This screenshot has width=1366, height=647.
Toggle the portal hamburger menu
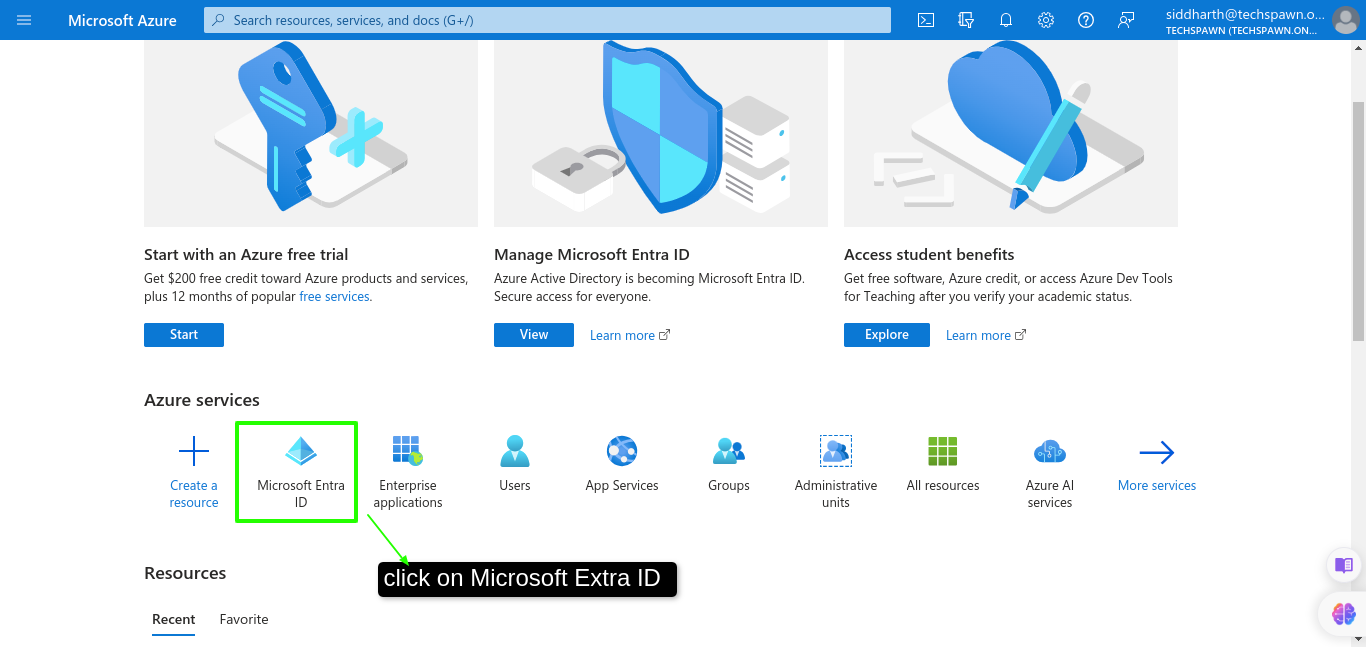[x=24, y=19]
